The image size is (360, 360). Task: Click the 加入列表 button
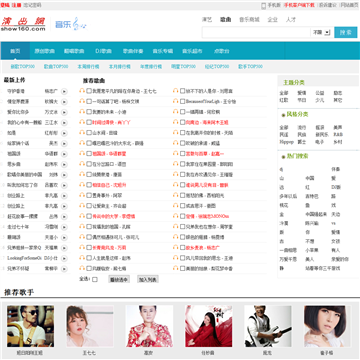coord(148,279)
